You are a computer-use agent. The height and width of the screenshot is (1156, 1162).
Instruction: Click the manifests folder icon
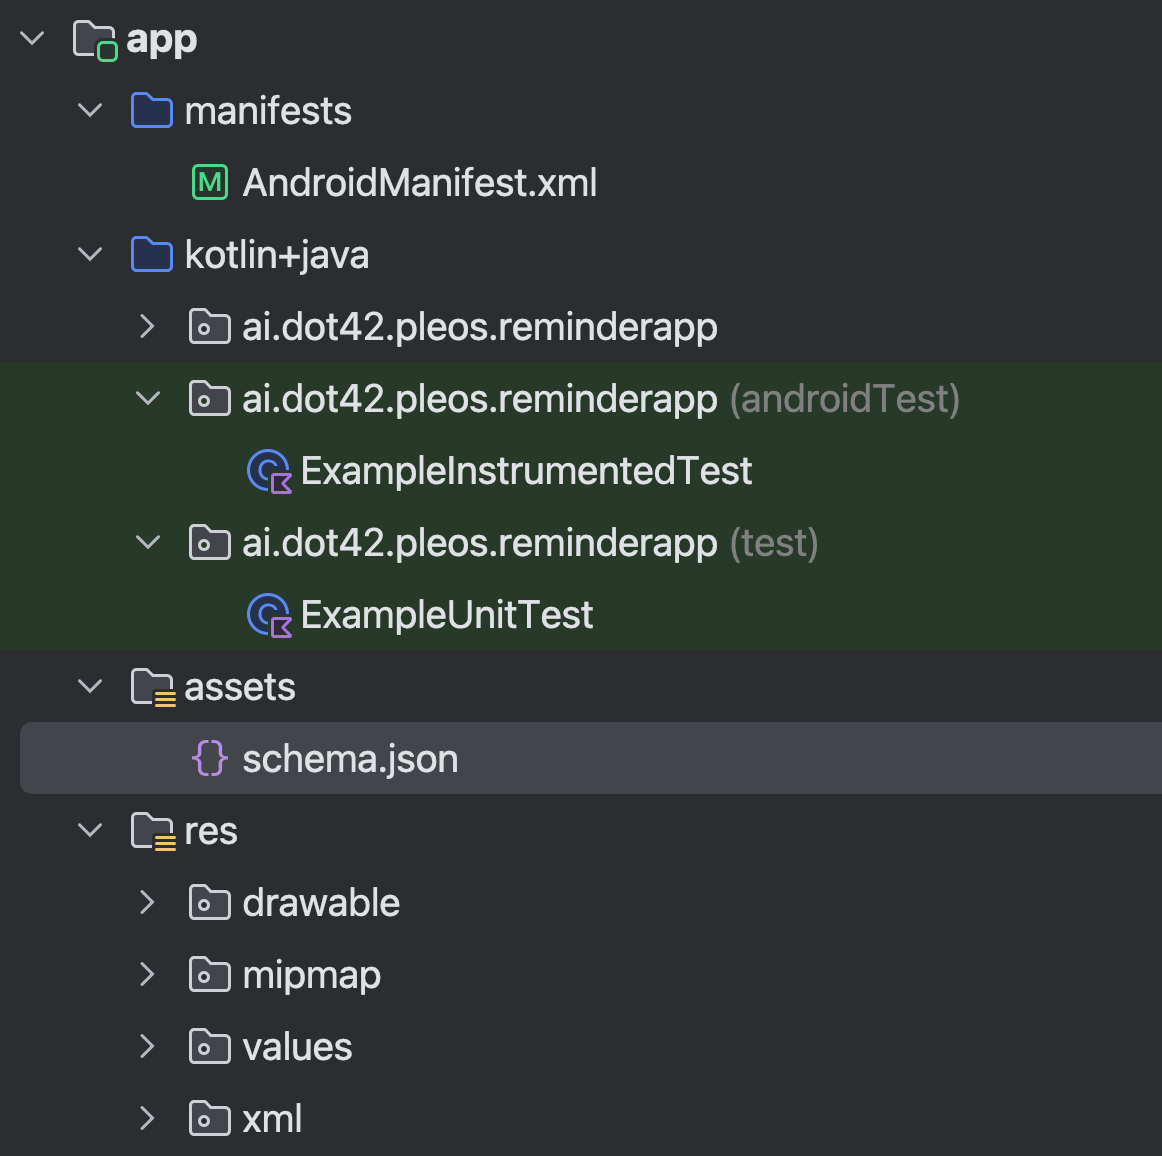(x=152, y=110)
